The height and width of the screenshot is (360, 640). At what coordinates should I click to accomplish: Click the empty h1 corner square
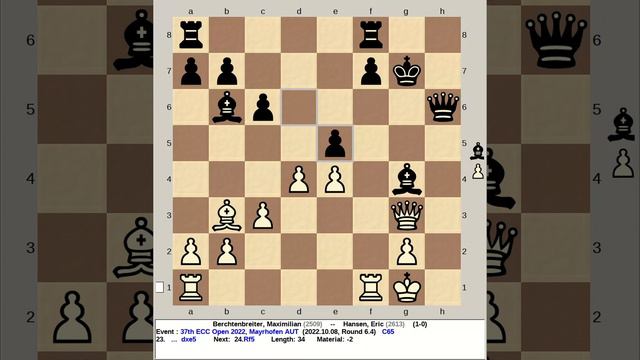click(443, 287)
